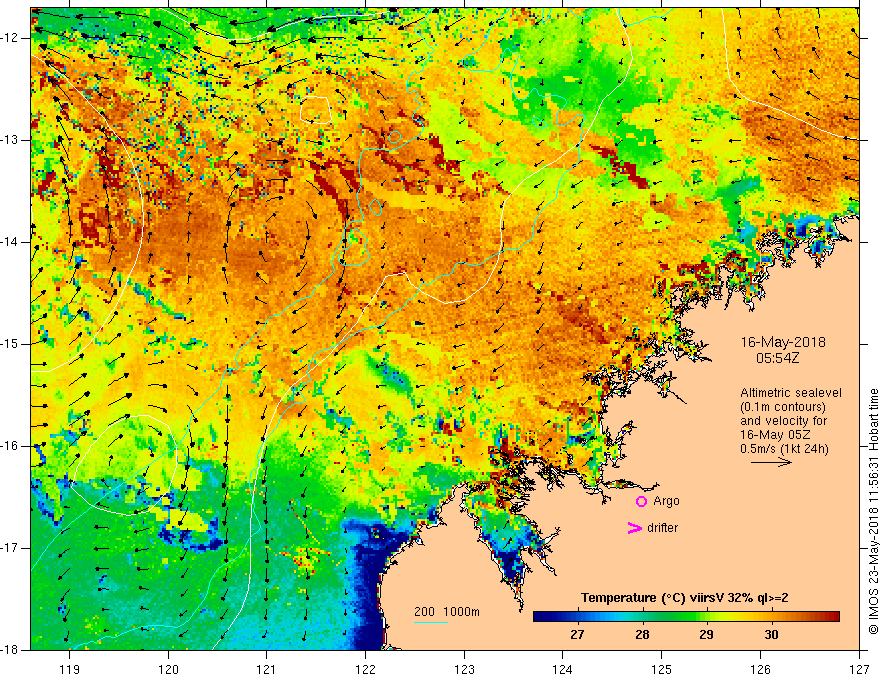Click 'Altimetric sealevel' caption line
The width and height of the screenshot is (880, 680).
(791, 393)
